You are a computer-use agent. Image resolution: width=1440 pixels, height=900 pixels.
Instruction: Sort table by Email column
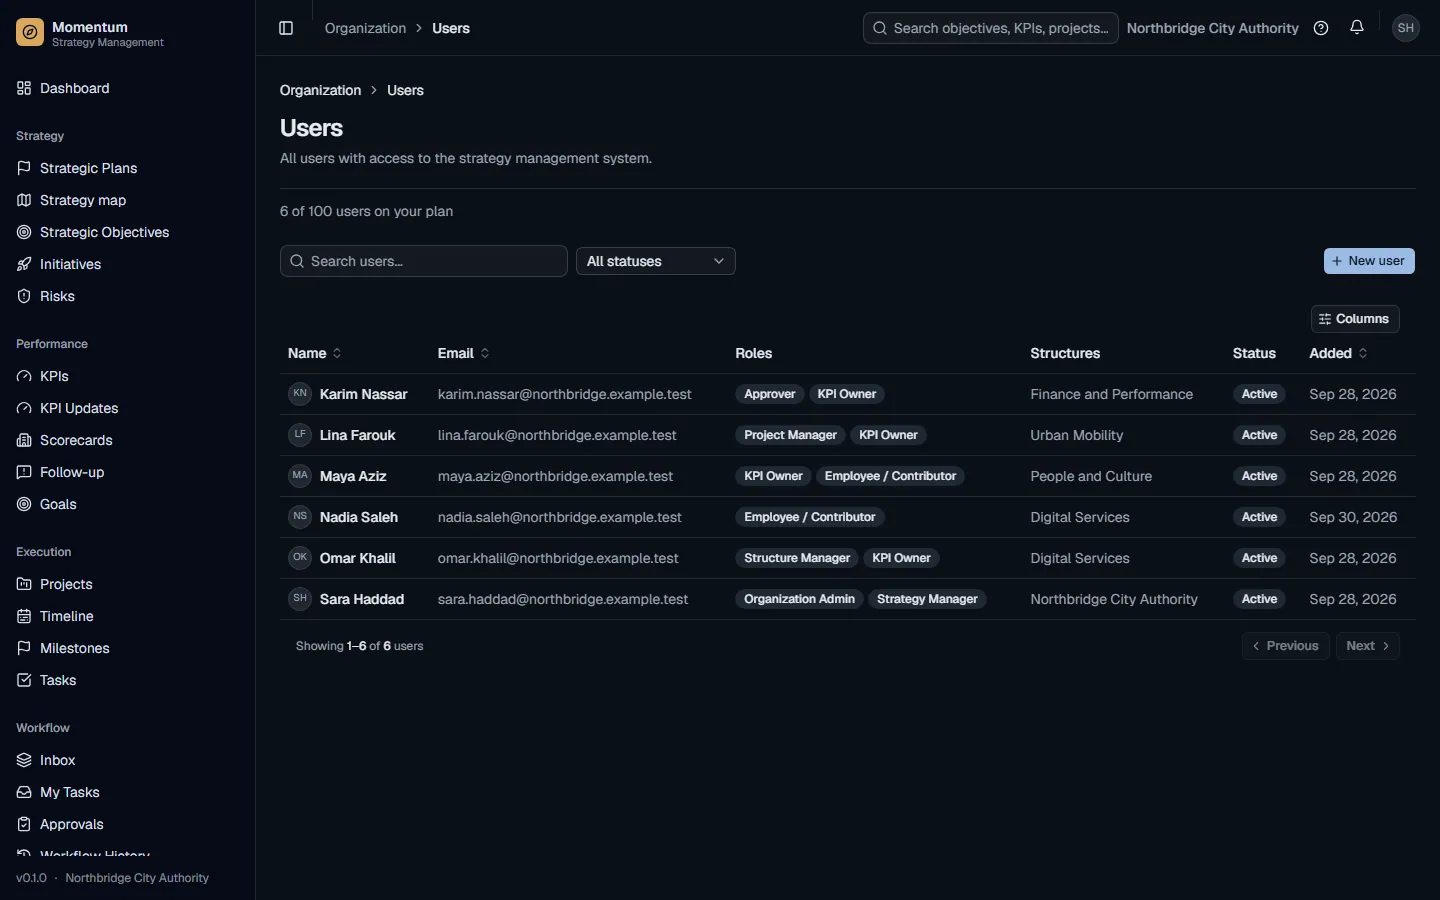point(463,353)
